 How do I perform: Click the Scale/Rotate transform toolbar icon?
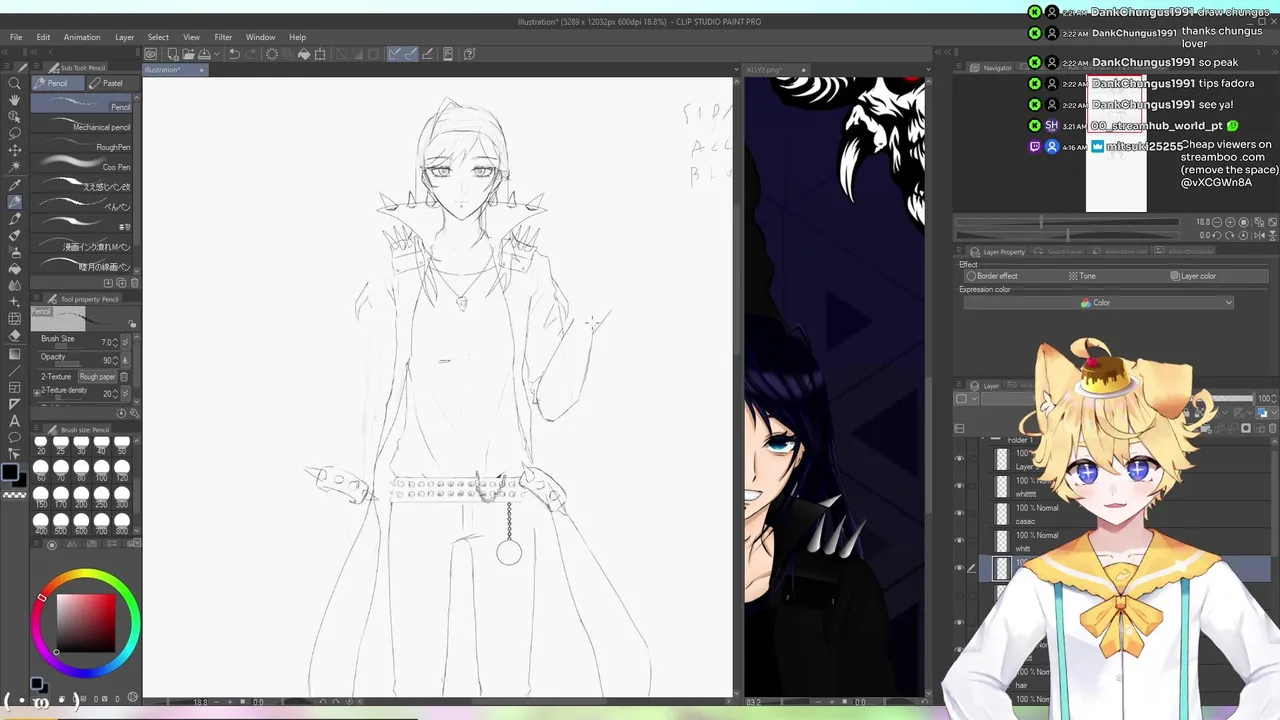(x=320, y=54)
